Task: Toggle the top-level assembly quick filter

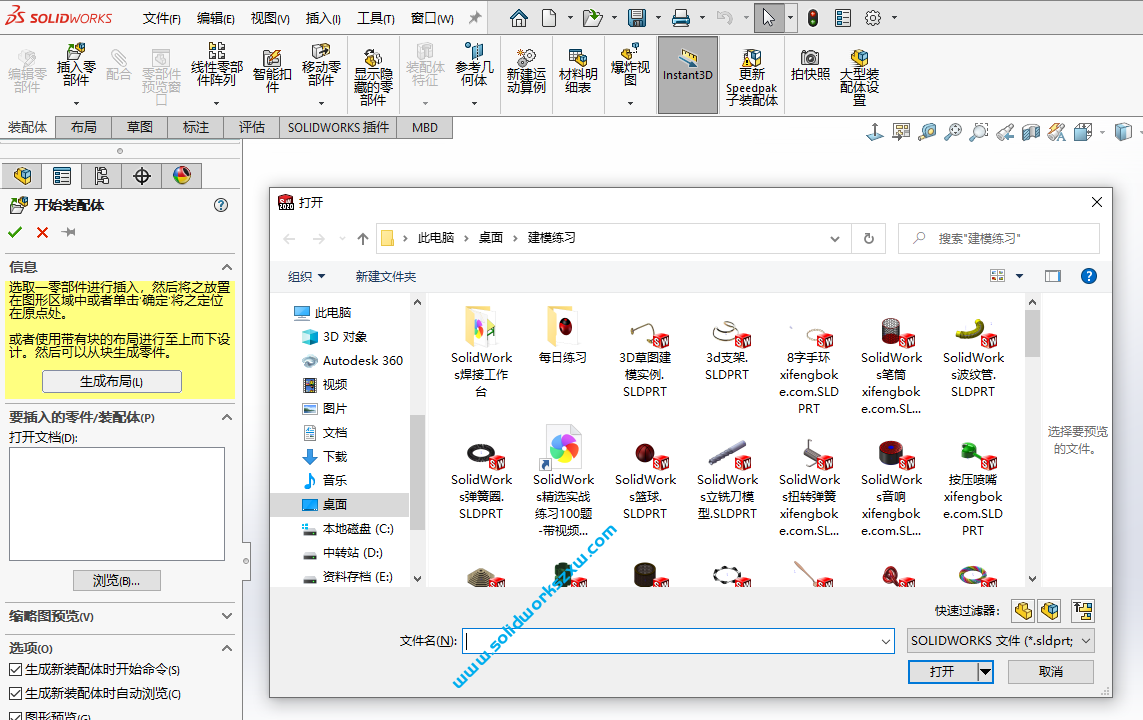Action: pos(1082,610)
